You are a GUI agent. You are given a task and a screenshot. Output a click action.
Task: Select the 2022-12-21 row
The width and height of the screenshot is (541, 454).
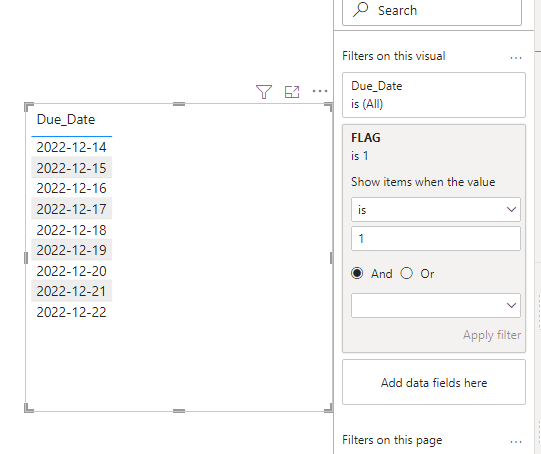coord(71,291)
